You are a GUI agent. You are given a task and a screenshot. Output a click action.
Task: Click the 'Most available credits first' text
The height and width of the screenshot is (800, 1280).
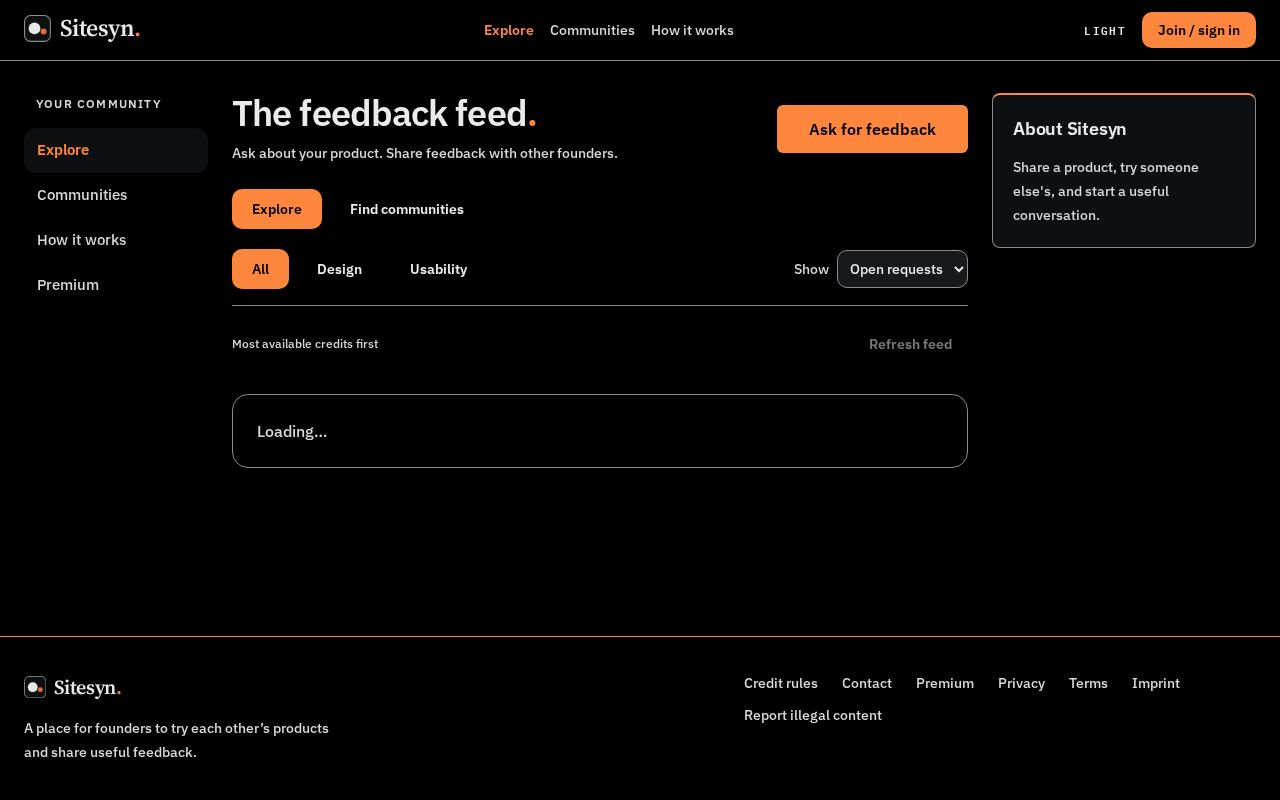[x=305, y=344]
